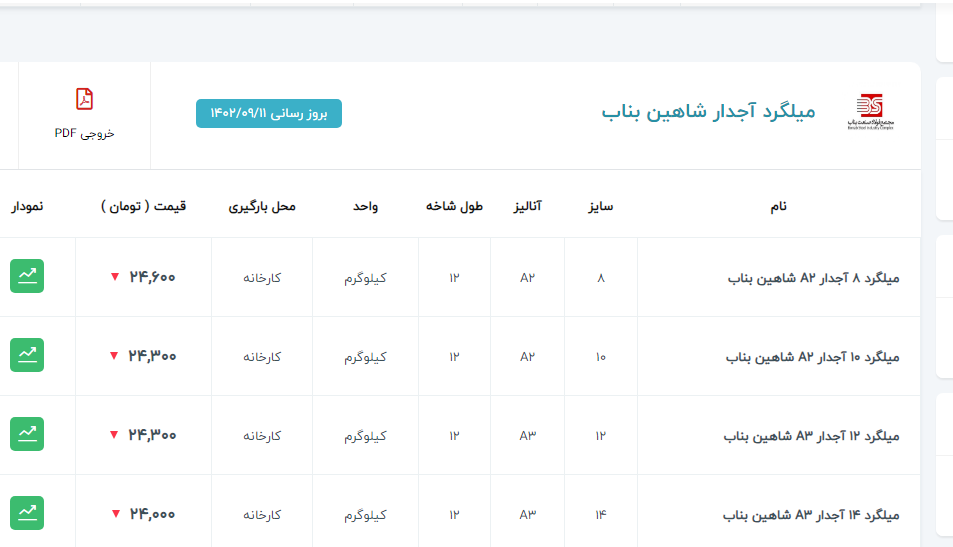Image resolution: width=953 pixels, height=547 pixels.
Task: Open میلگرد 14 آجدار A3 شاهین بناب product
Action: 812,514
